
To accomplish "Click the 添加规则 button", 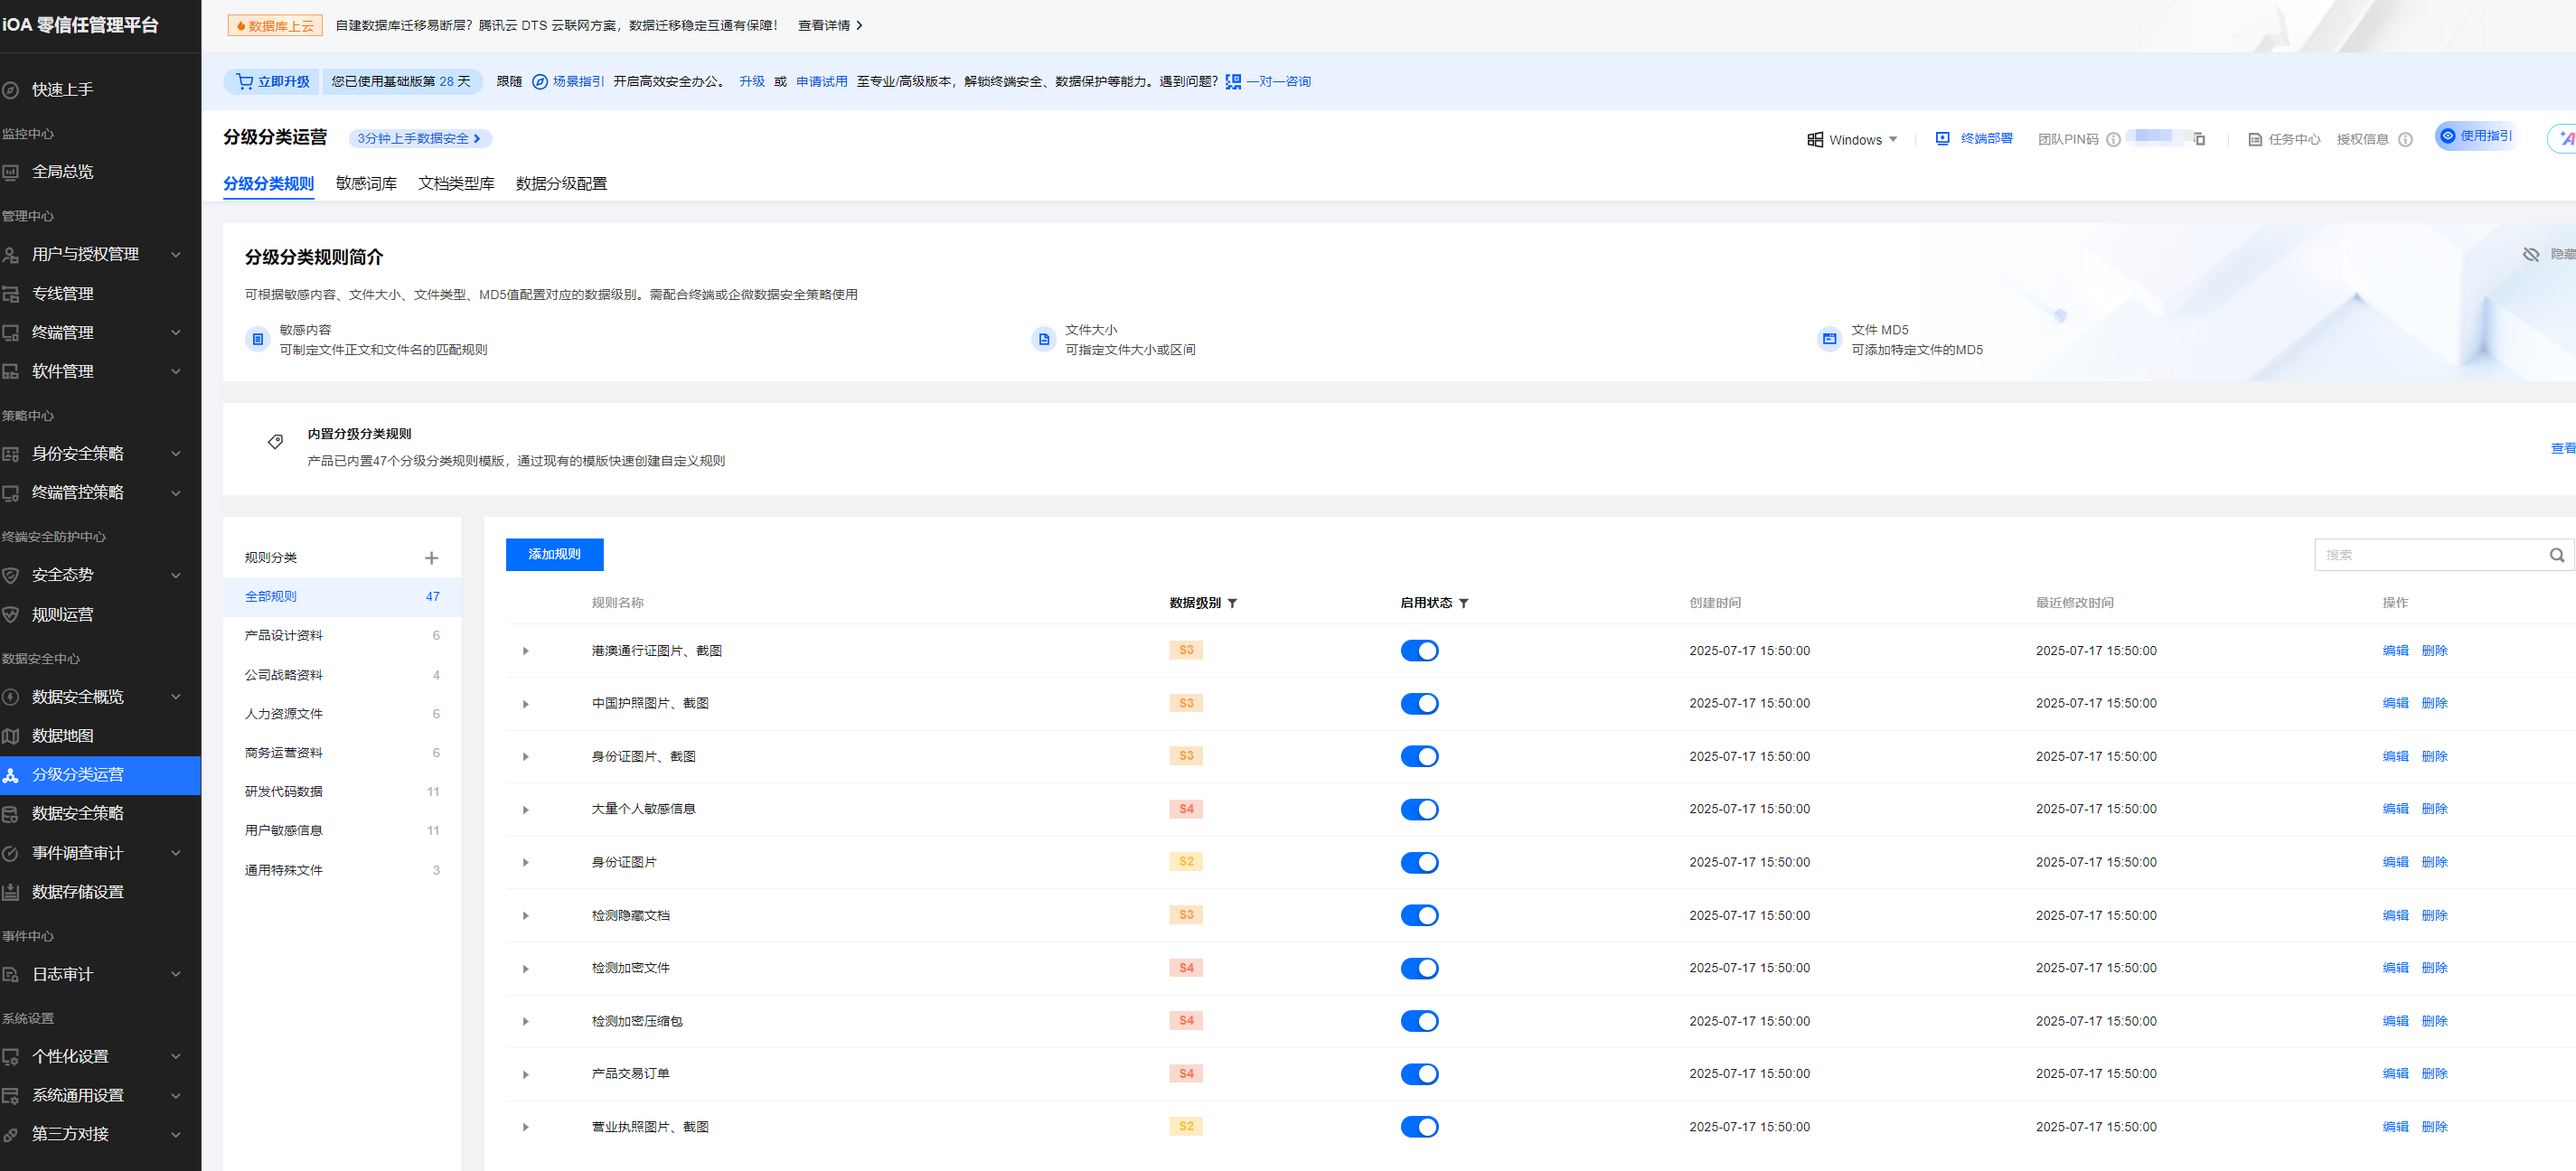I will (x=554, y=554).
